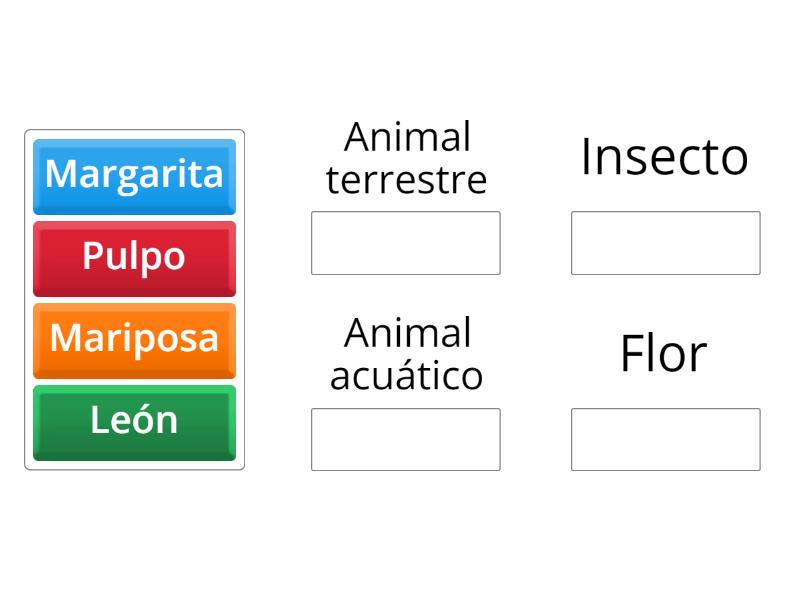Select the Mariposa orange tile

134,339
